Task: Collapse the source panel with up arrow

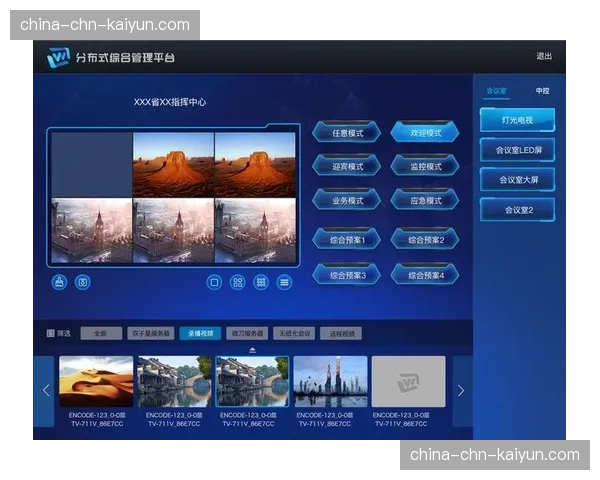Action: click(x=253, y=350)
